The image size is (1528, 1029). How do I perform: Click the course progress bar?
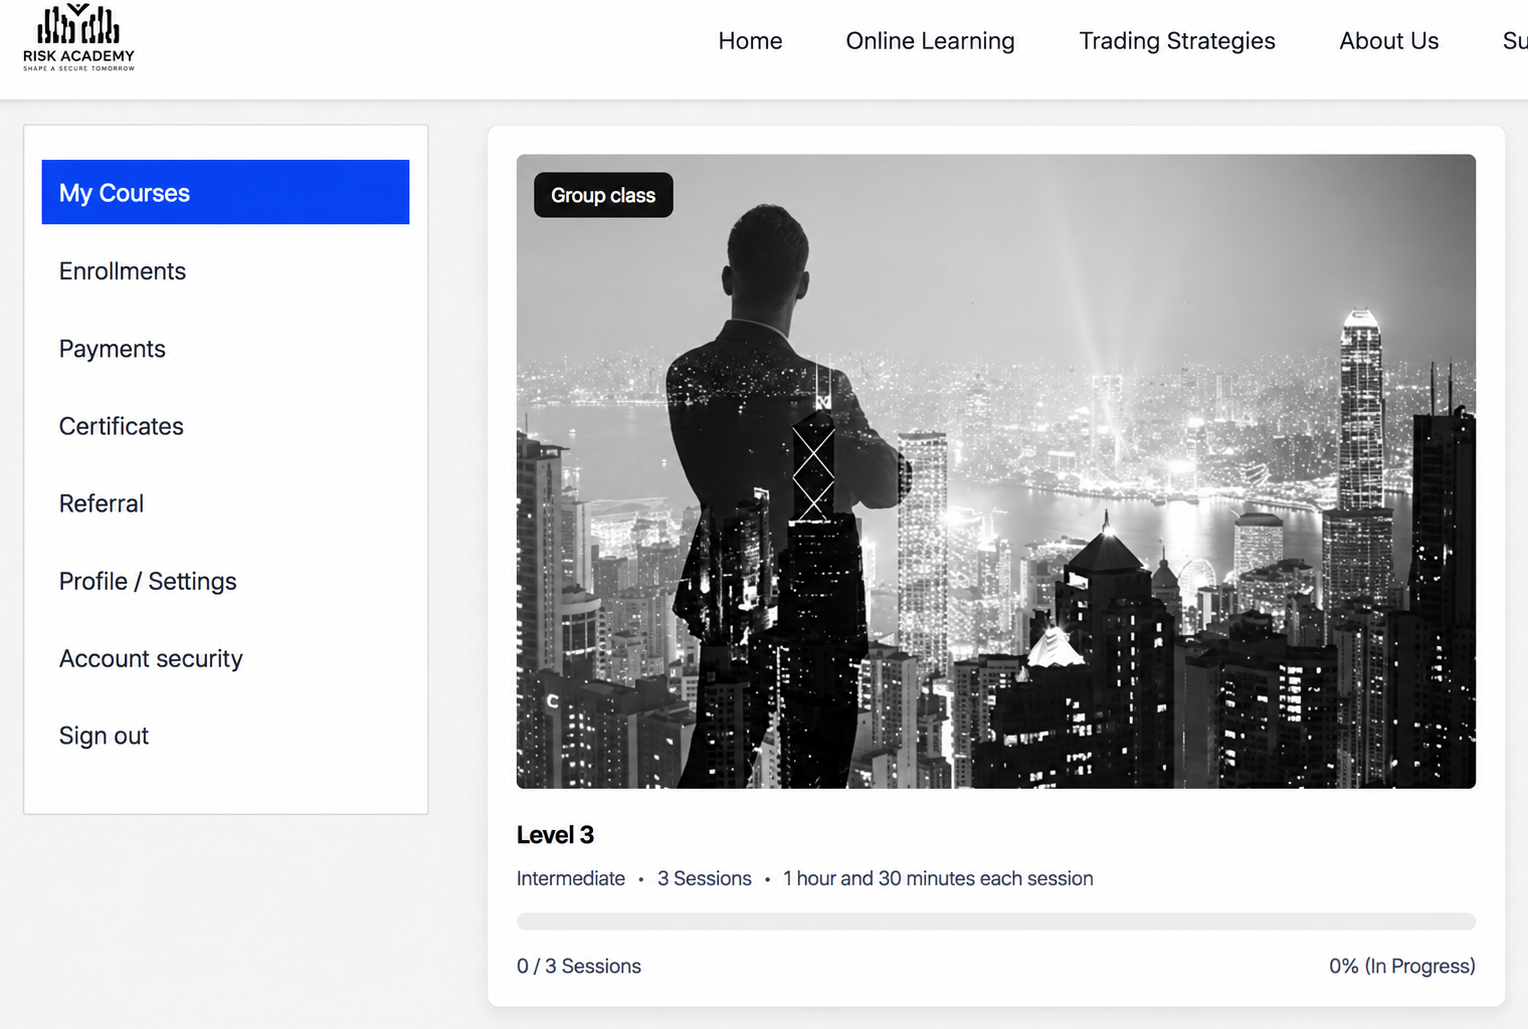click(996, 921)
